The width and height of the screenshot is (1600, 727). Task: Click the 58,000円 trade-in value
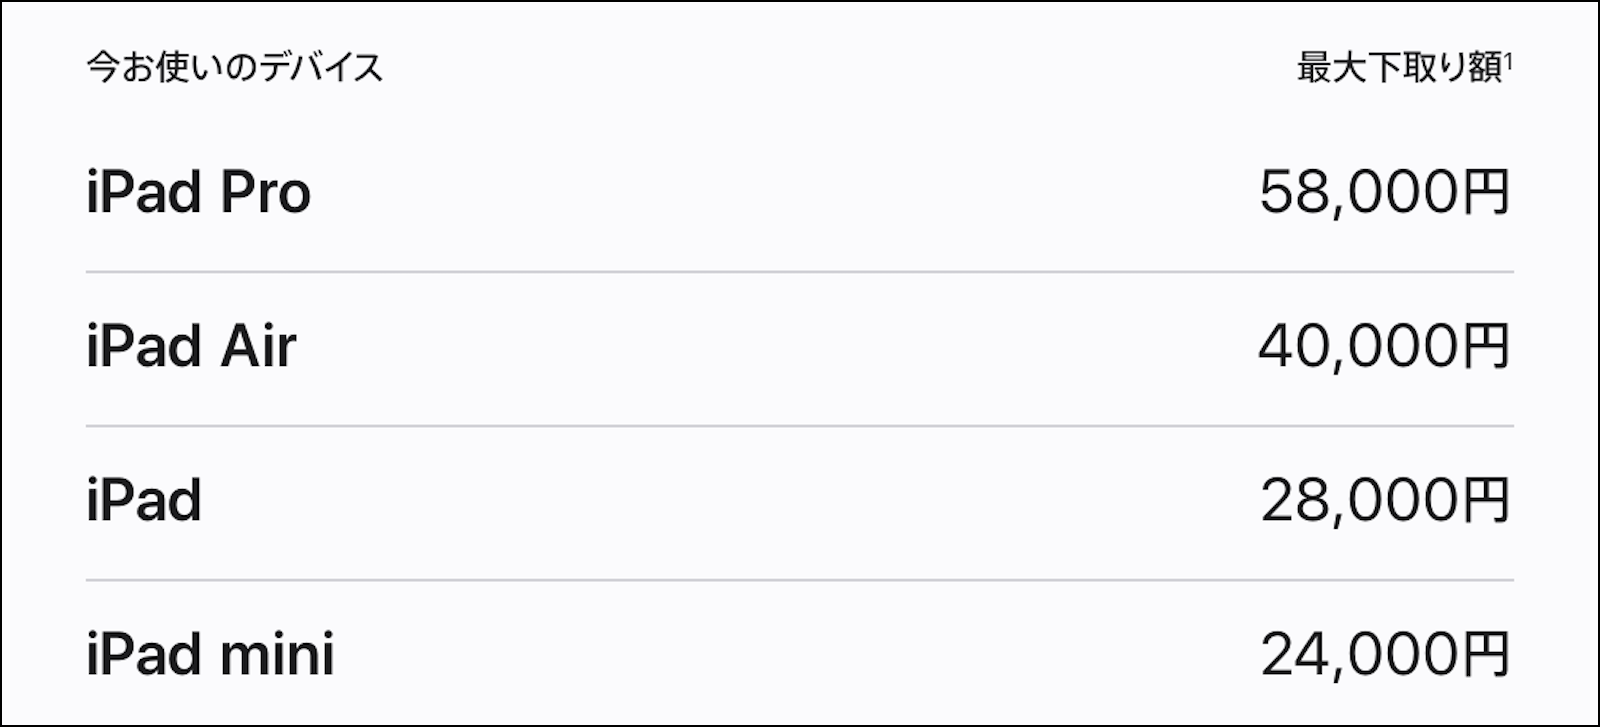[x=1384, y=192]
